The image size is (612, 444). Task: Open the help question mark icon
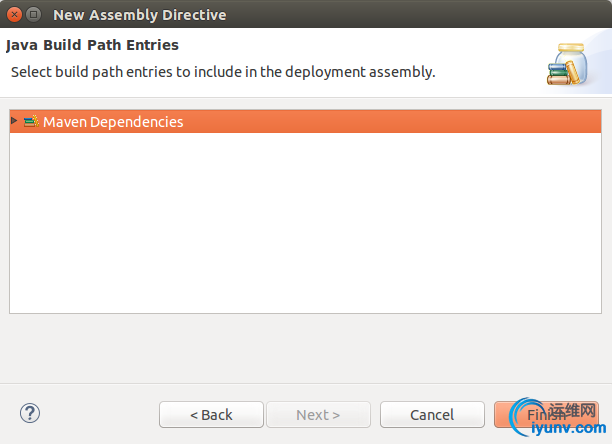(x=30, y=413)
